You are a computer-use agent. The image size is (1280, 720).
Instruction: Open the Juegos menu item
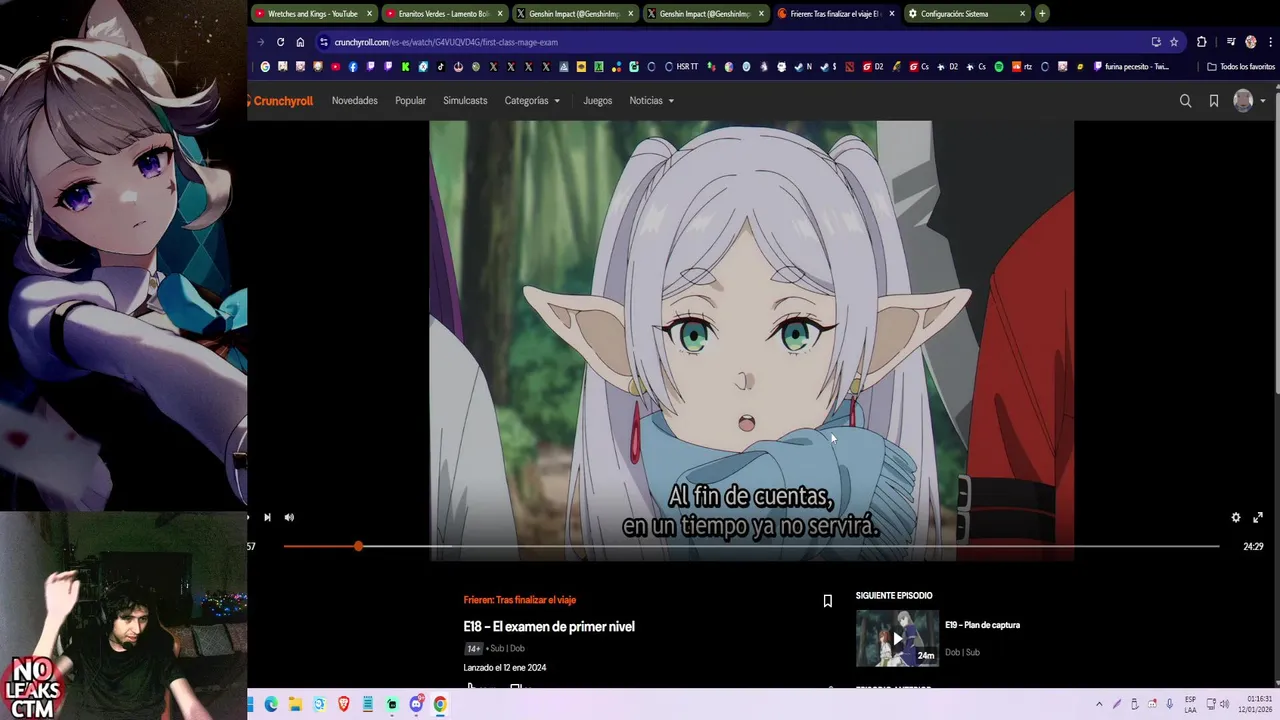point(598,101)
